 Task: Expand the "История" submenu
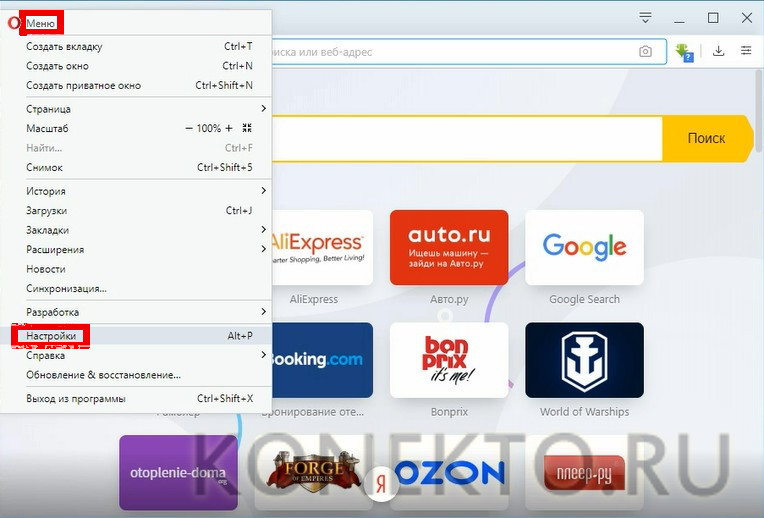tap(136, 191)
